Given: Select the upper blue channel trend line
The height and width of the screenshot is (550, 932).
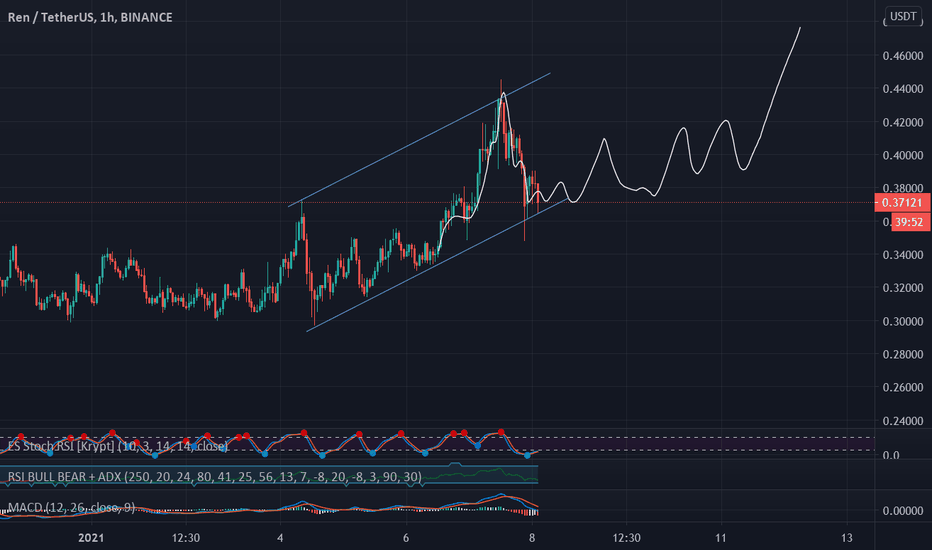Looking at the screenshot, I should [419, 140].
